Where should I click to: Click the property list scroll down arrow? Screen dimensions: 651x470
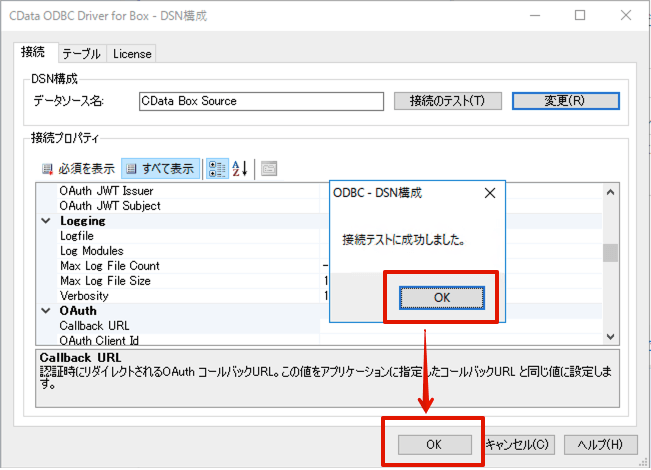pyautogui.click(x=610, y=336)
